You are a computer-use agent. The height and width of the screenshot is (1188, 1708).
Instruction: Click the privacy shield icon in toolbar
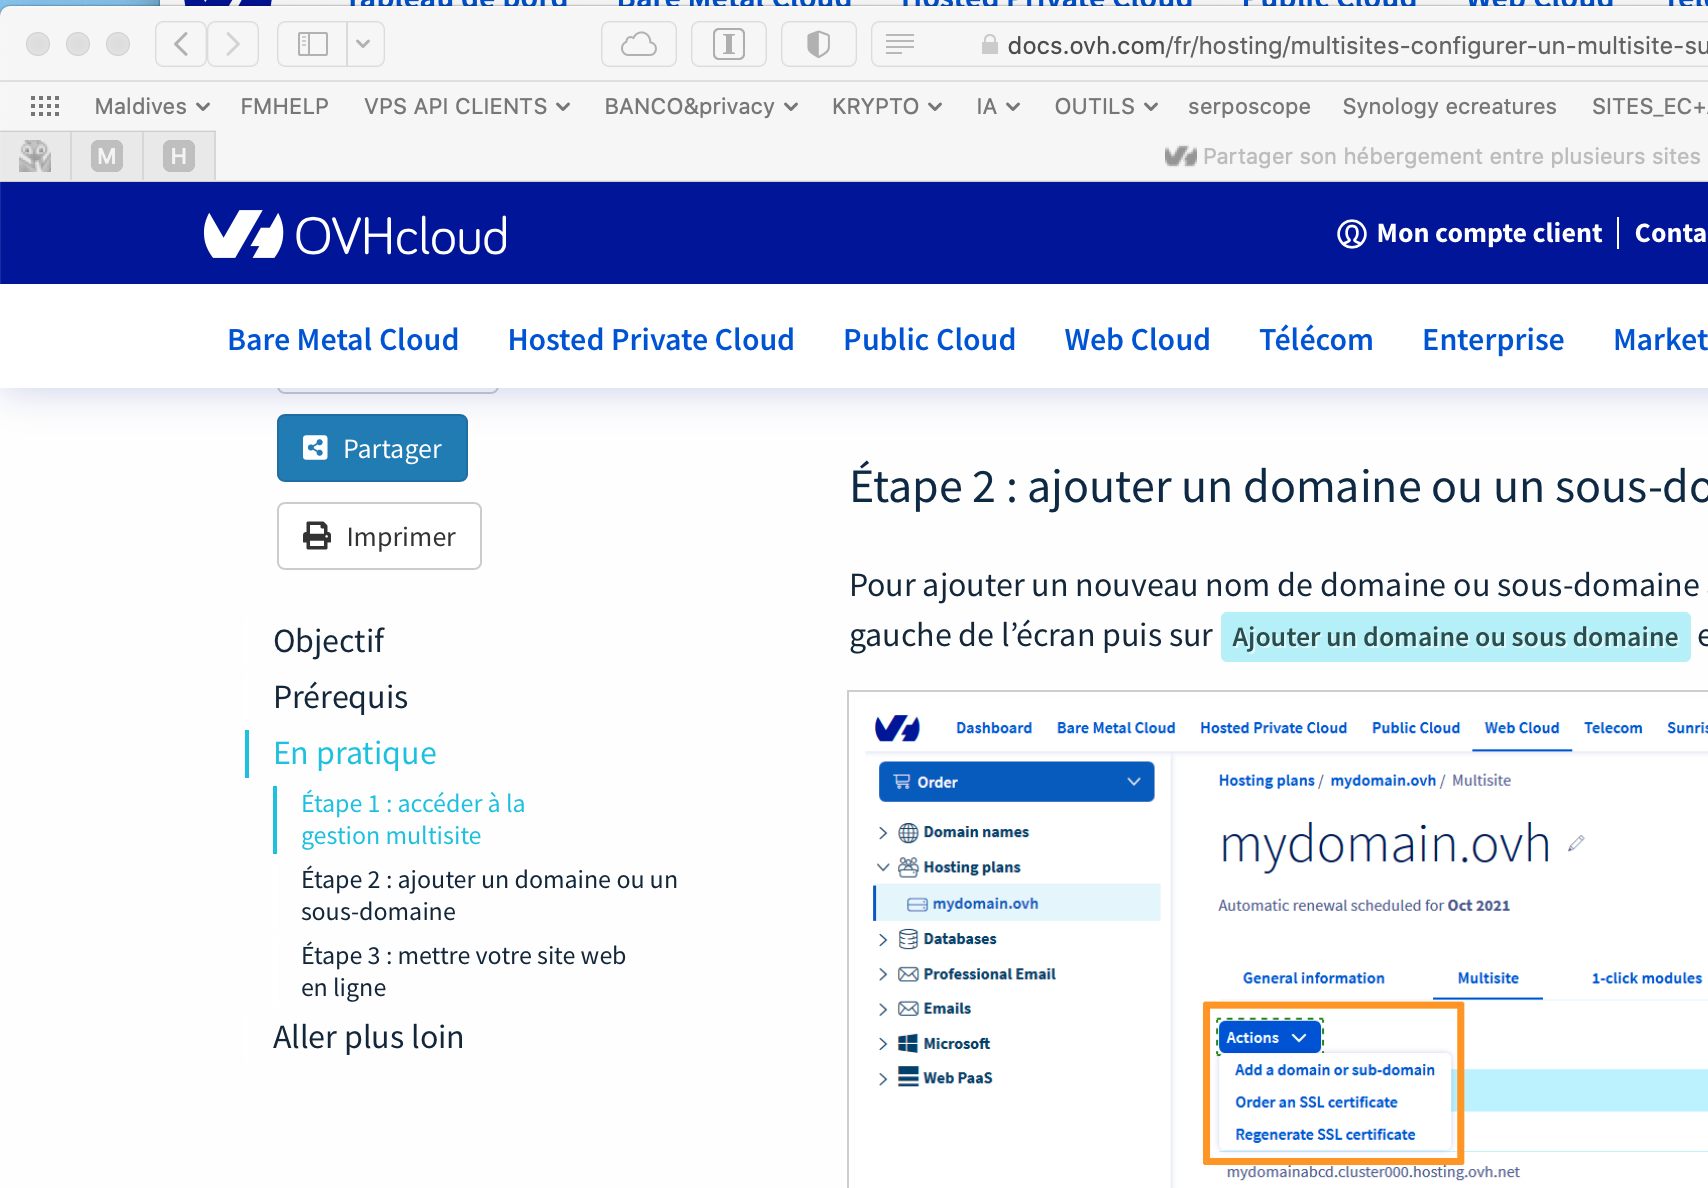(x=818, y=44)
